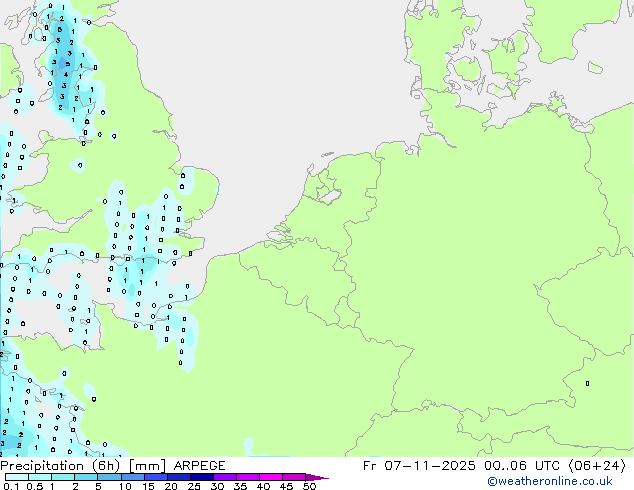634x490 pixels.
Task: Click the 'Precipitation (6h)' title text
Action: click(60, 466)
